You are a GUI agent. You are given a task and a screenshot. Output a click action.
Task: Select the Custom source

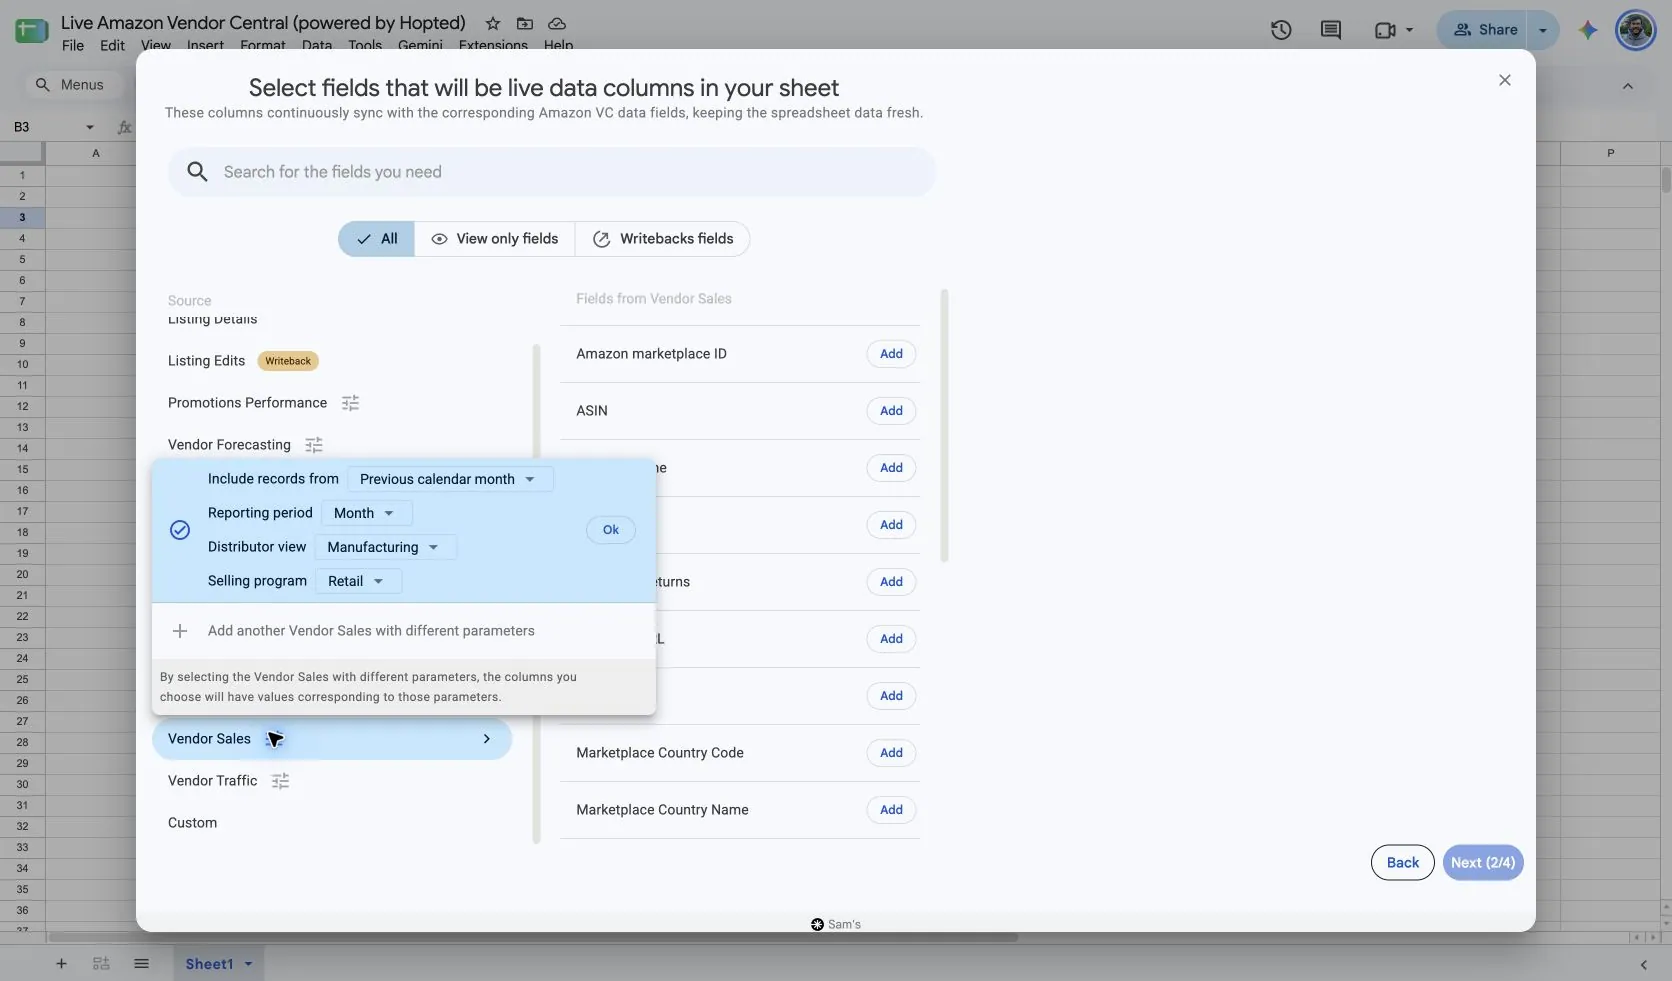point(192,823)
